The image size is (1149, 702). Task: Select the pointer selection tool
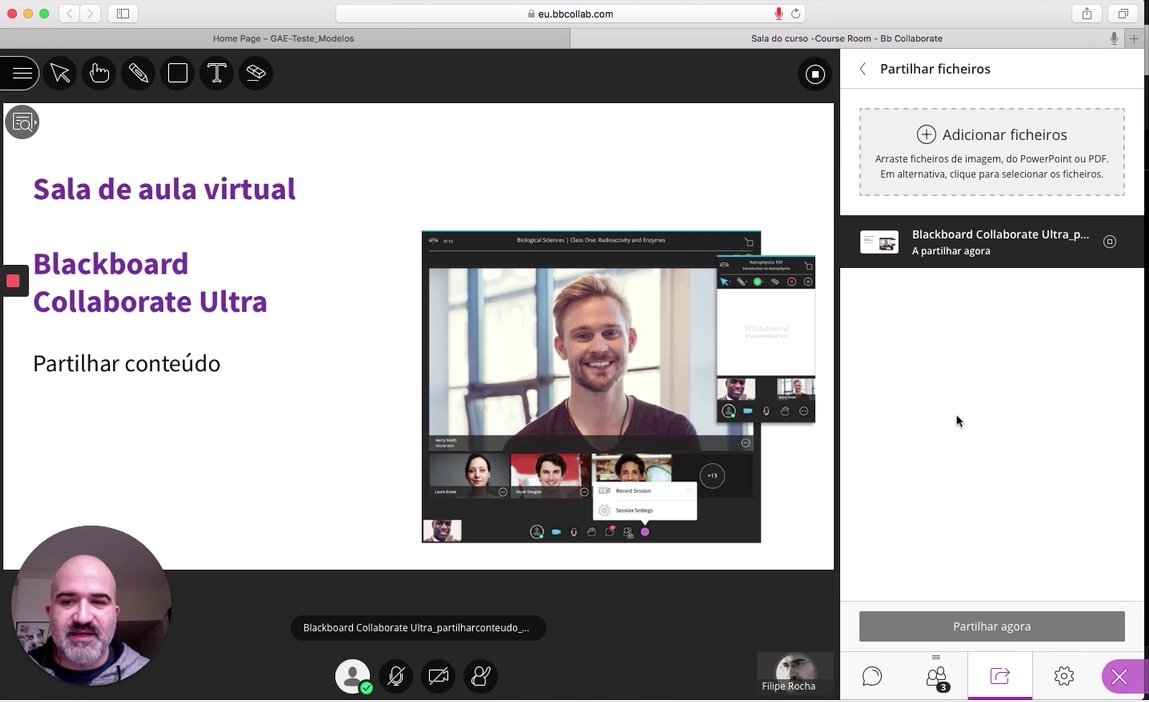(x=60, y=73)
